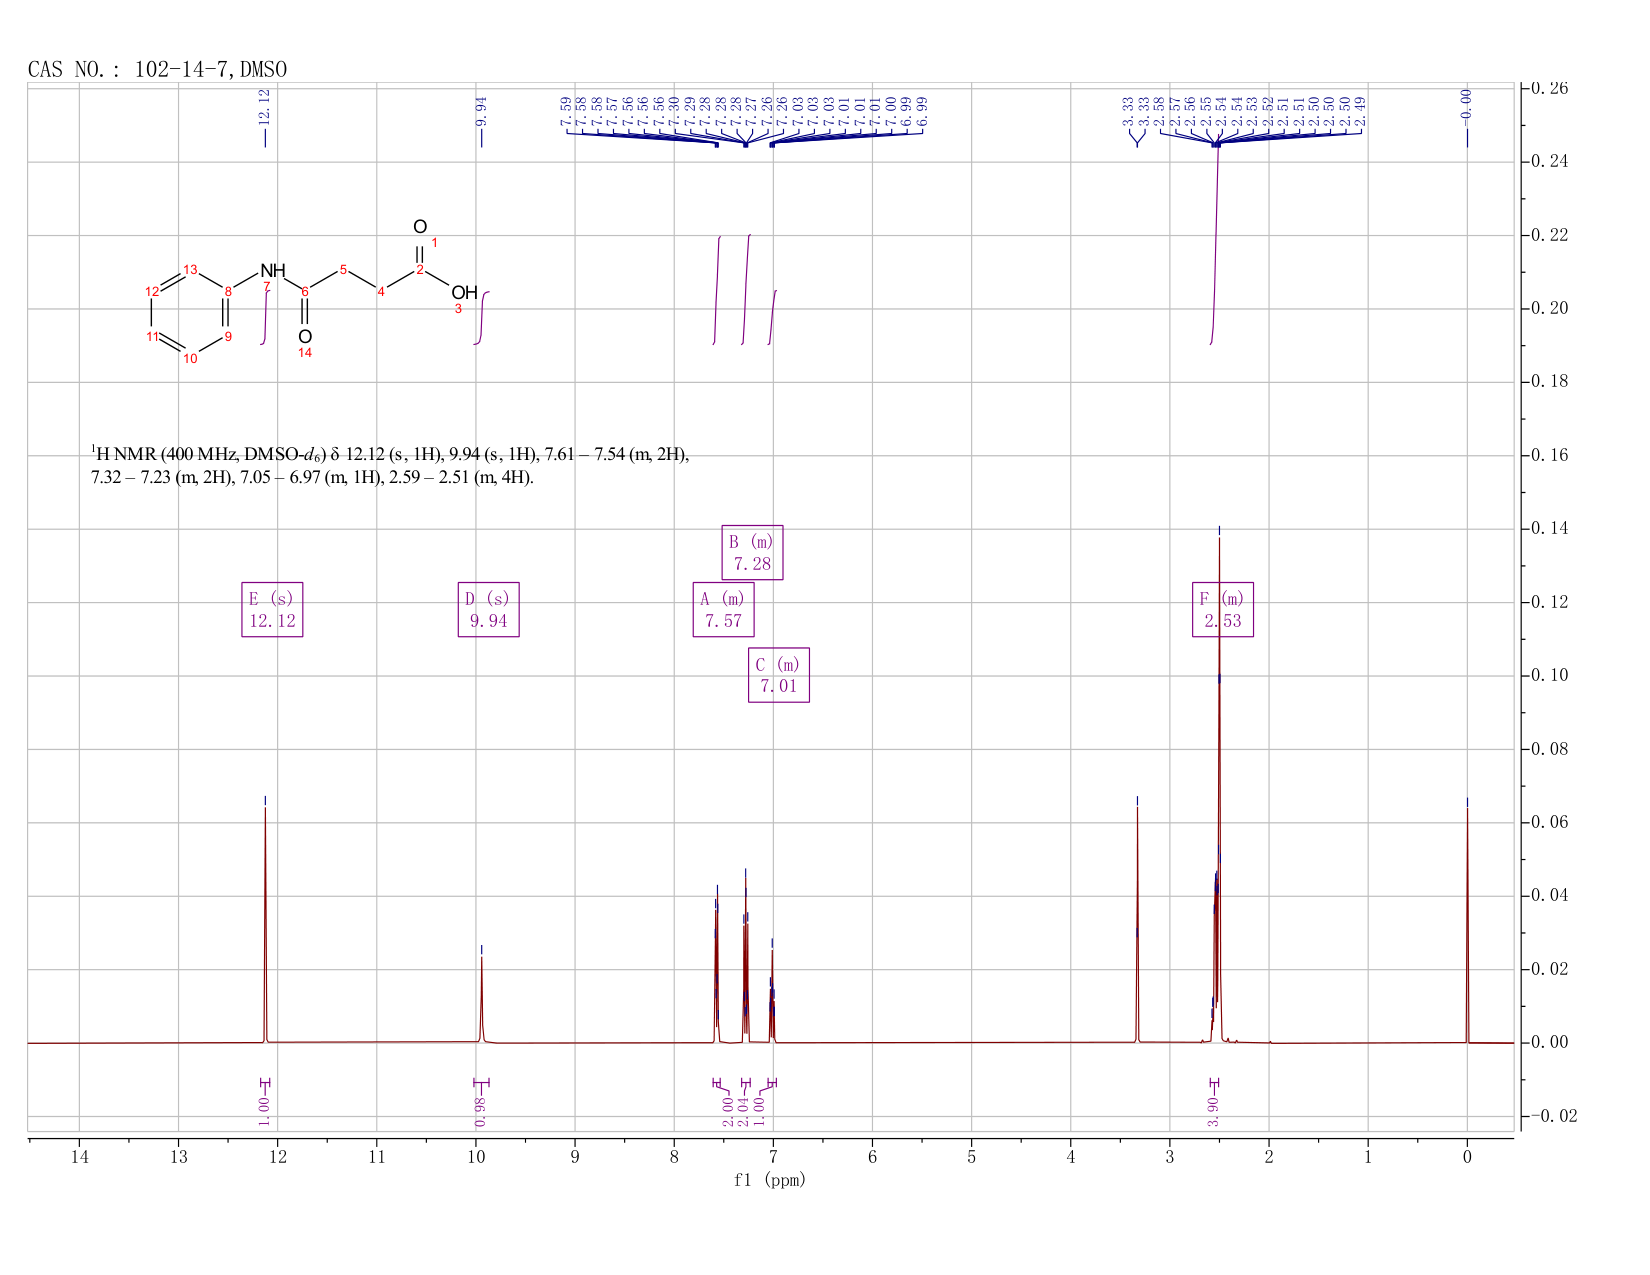Click atom number 11 on benzene ring
This screenshot has width=1650, height=1275.
pyautogui.click(x=152, y=336)
